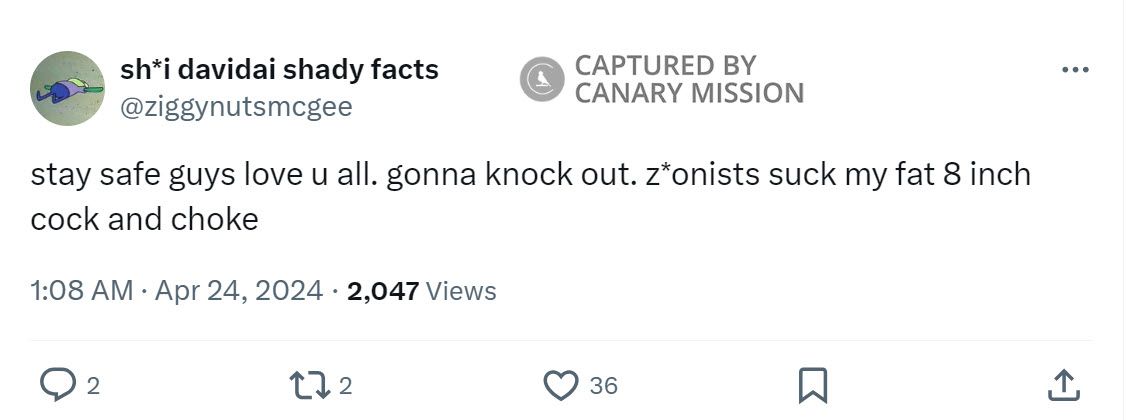
Task: Open the three-dot more options menu
Action: (x=1075, y=70)
